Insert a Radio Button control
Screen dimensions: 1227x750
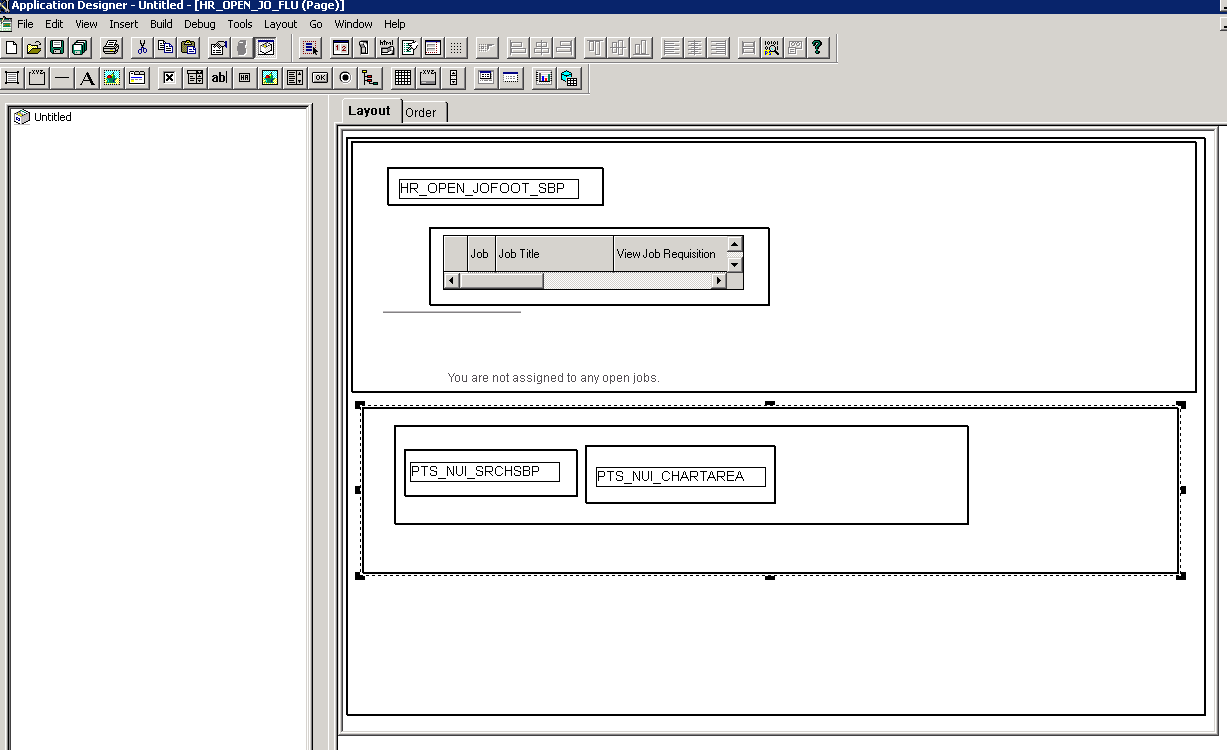pos(345,77)
